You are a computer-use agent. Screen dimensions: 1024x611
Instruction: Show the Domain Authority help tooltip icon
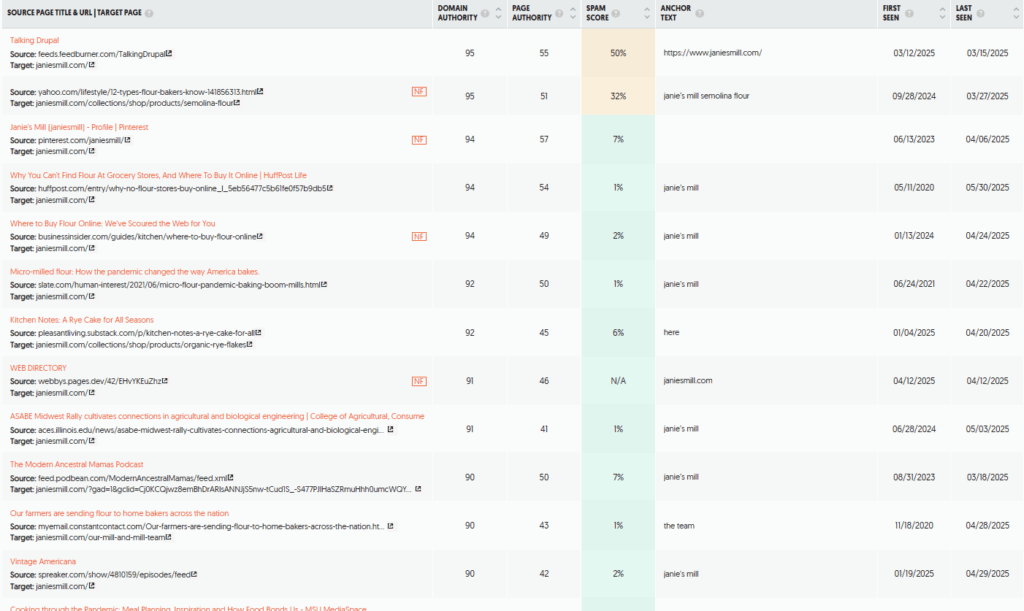coord(485,14)
